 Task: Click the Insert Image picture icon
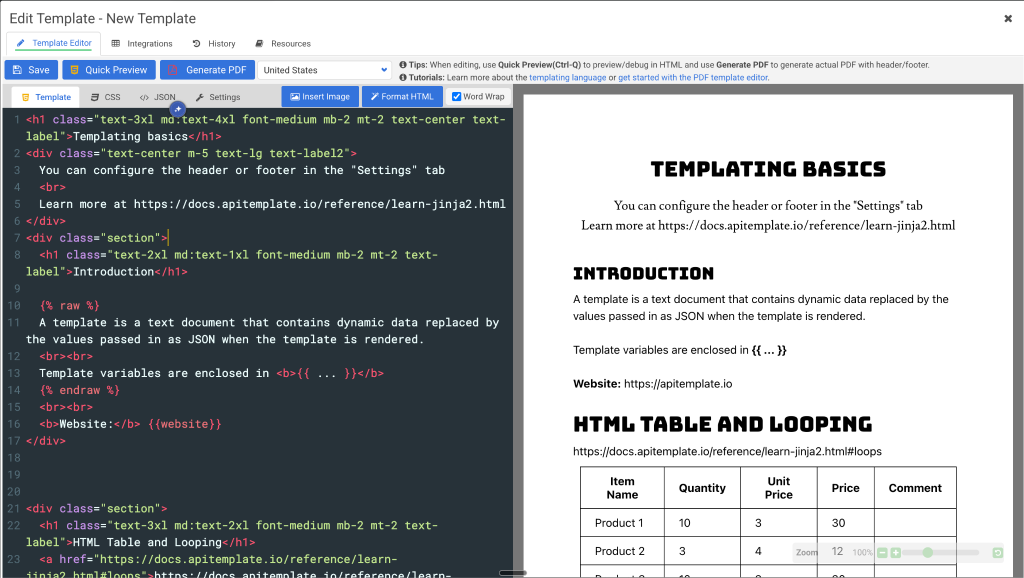coord(292,96)
